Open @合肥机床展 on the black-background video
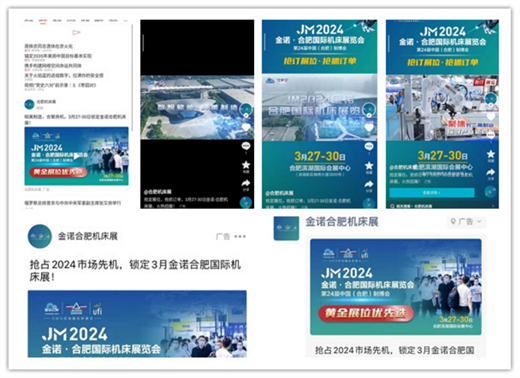The image size is (520, 378). [158, 192]
